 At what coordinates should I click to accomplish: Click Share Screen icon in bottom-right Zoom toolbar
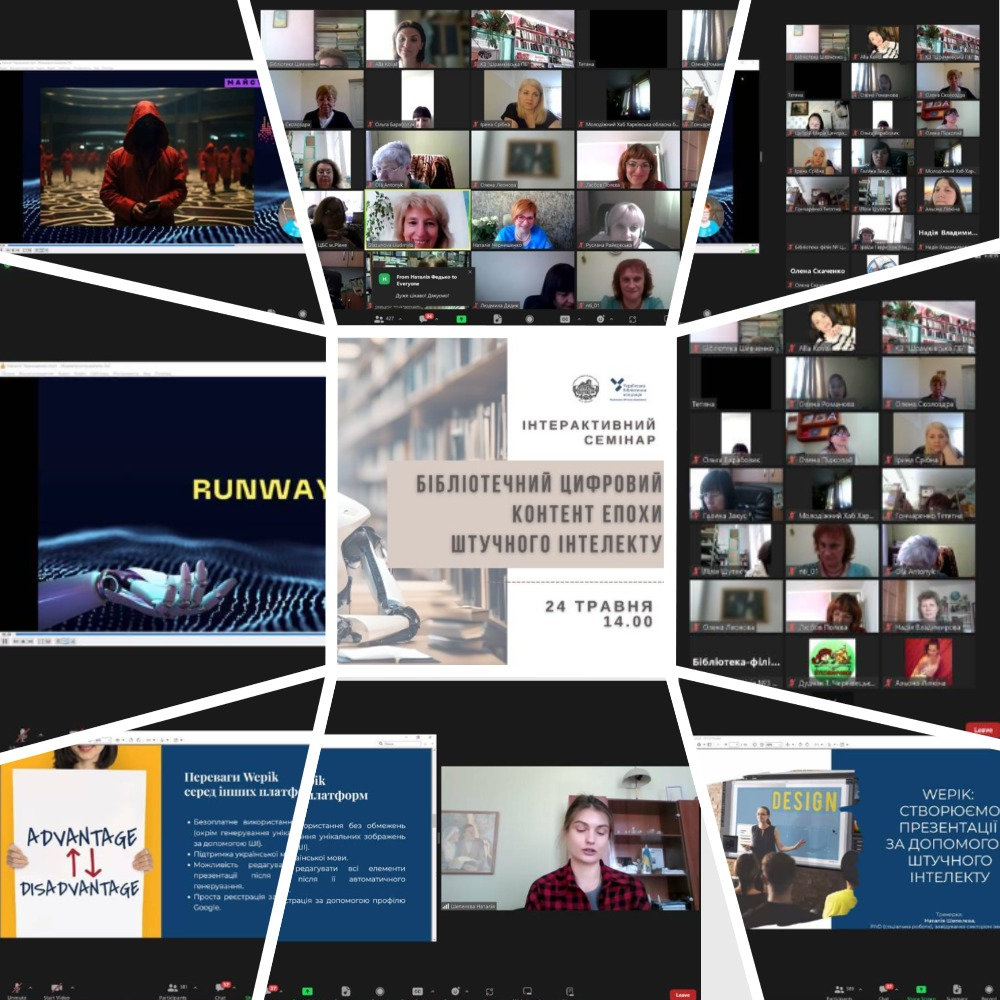tap(920, 989)
